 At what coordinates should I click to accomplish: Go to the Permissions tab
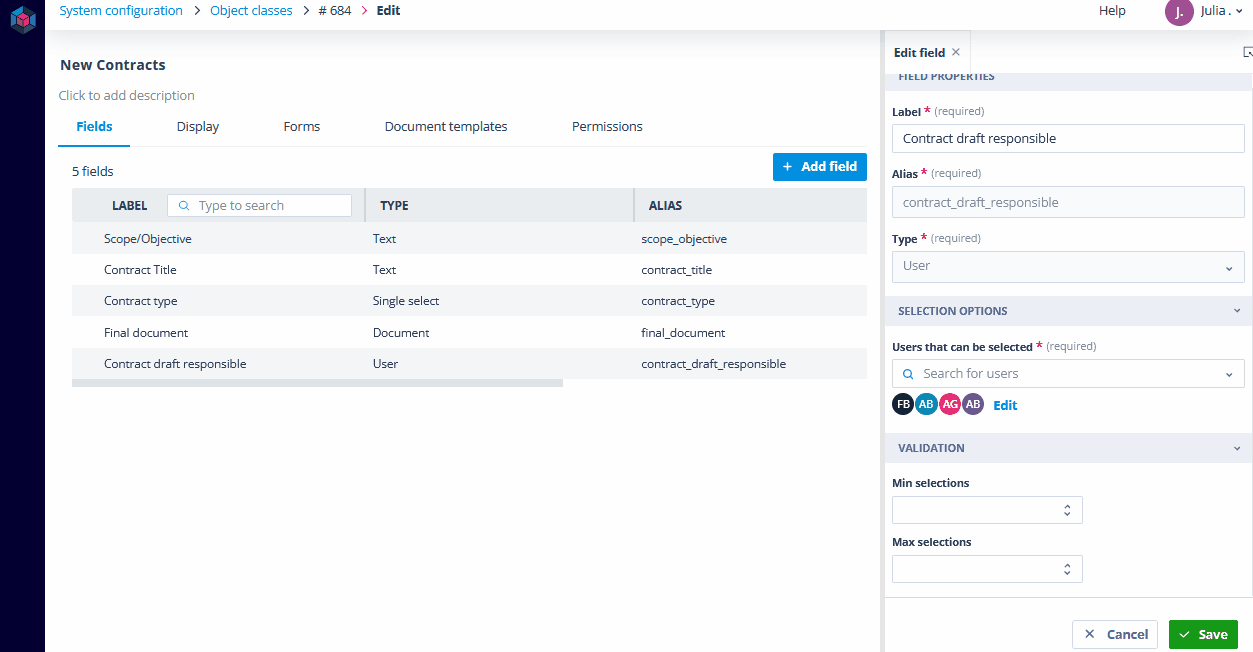coord(607,127)
